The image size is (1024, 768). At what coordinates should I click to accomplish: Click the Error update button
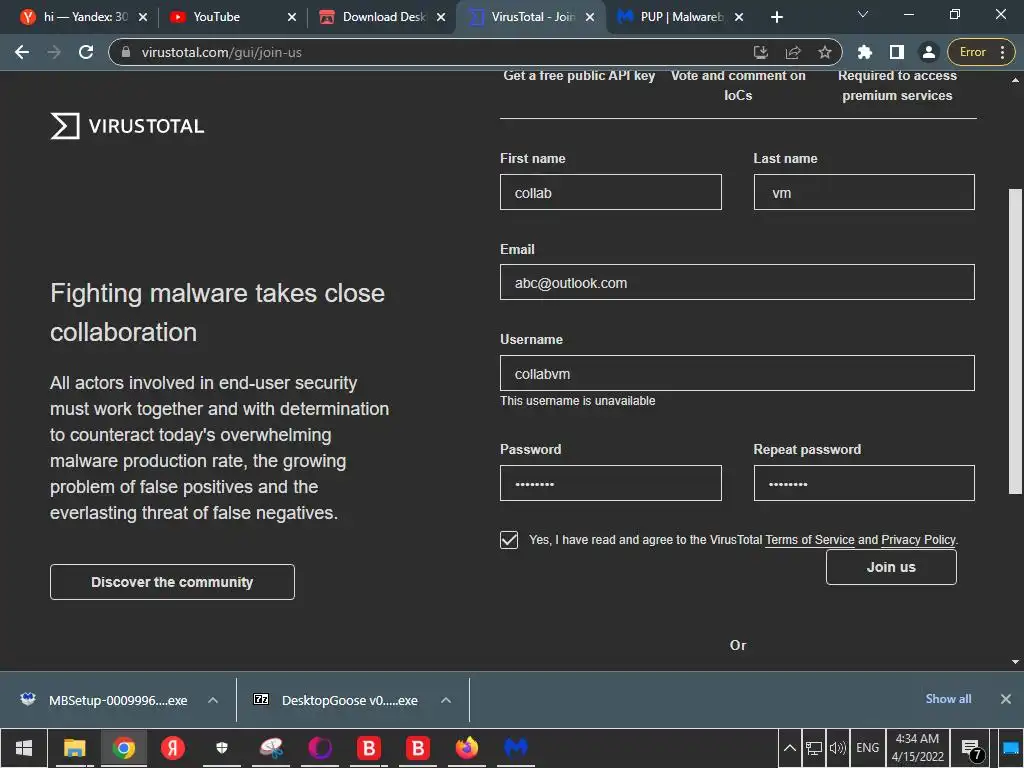coord(972,52)
